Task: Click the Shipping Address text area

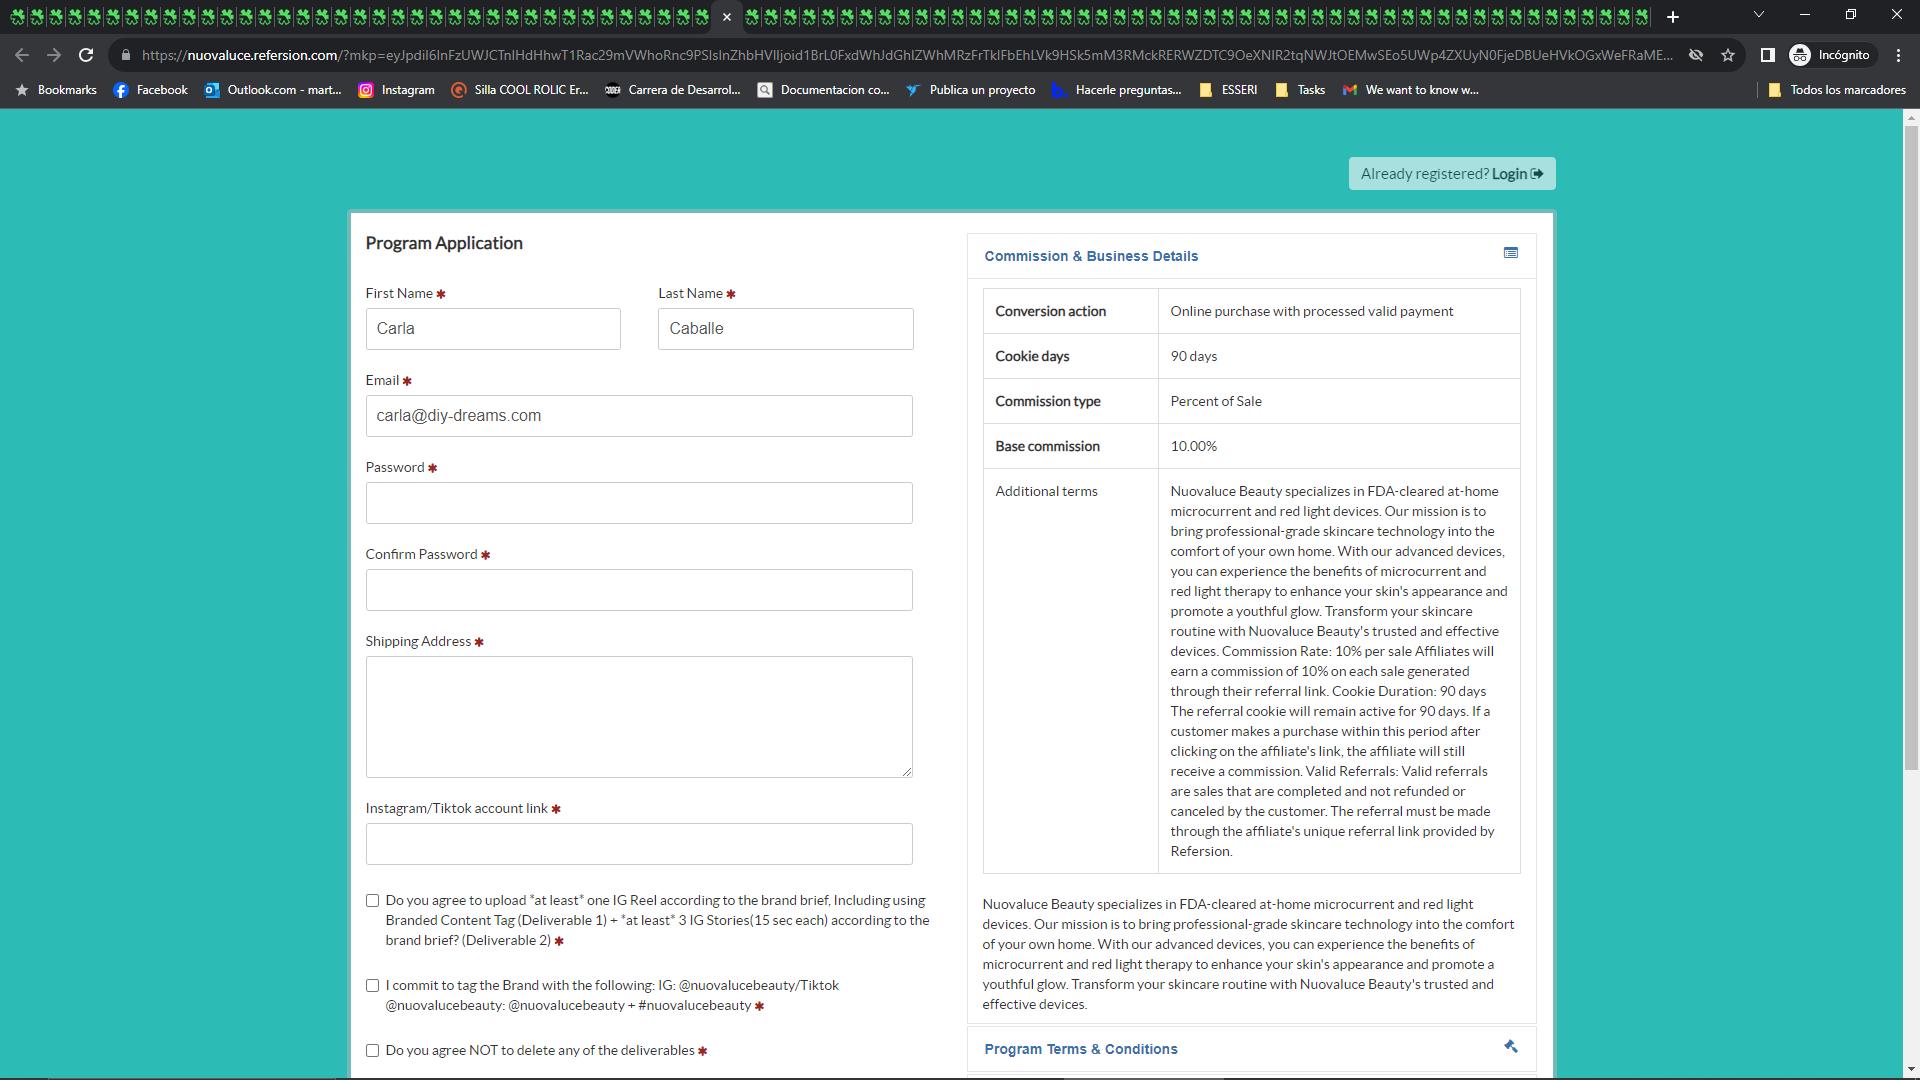Action: pos(639,717)
